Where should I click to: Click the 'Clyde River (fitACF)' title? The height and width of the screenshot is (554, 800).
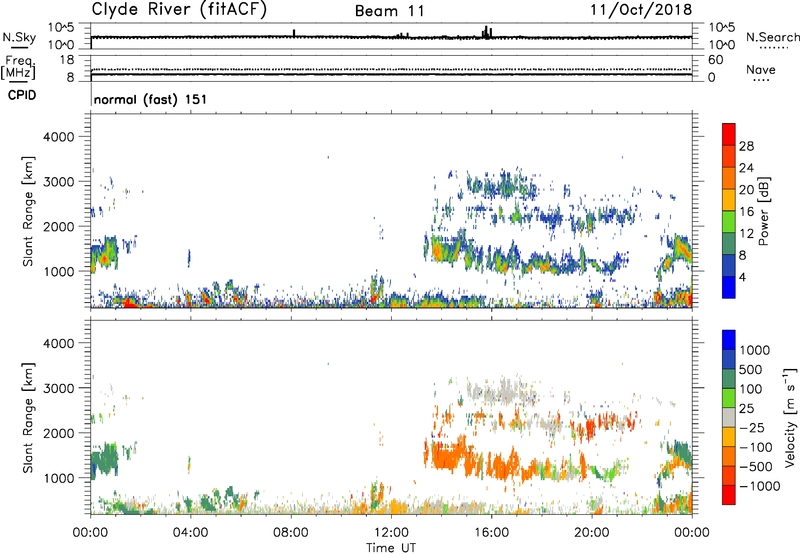pyautogui.click(x=179, y=10)
